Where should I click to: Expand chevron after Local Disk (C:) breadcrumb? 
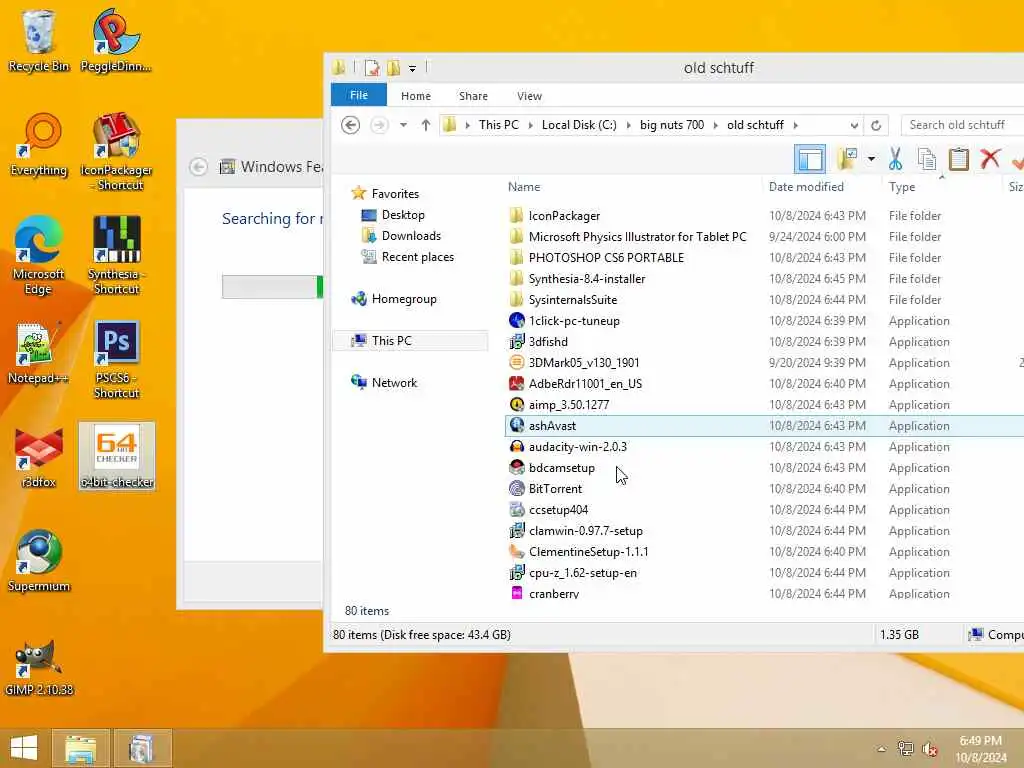tap(628, 125)
